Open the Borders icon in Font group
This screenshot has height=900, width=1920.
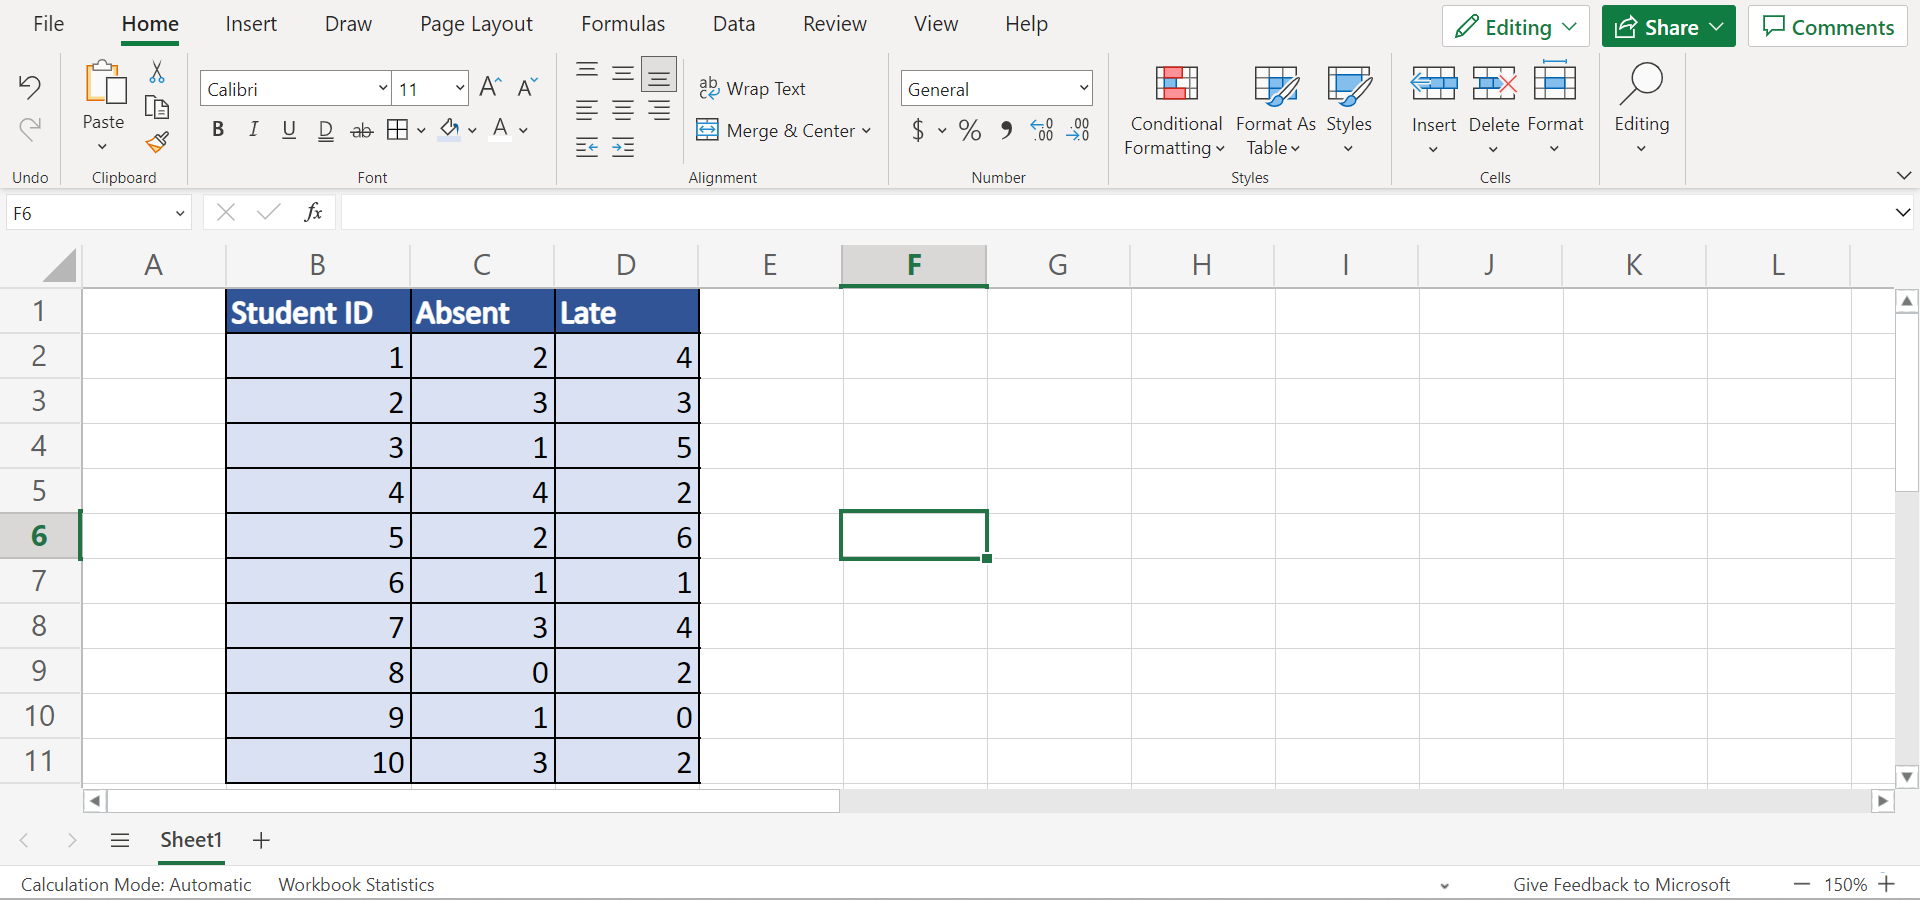click(397, 130)
